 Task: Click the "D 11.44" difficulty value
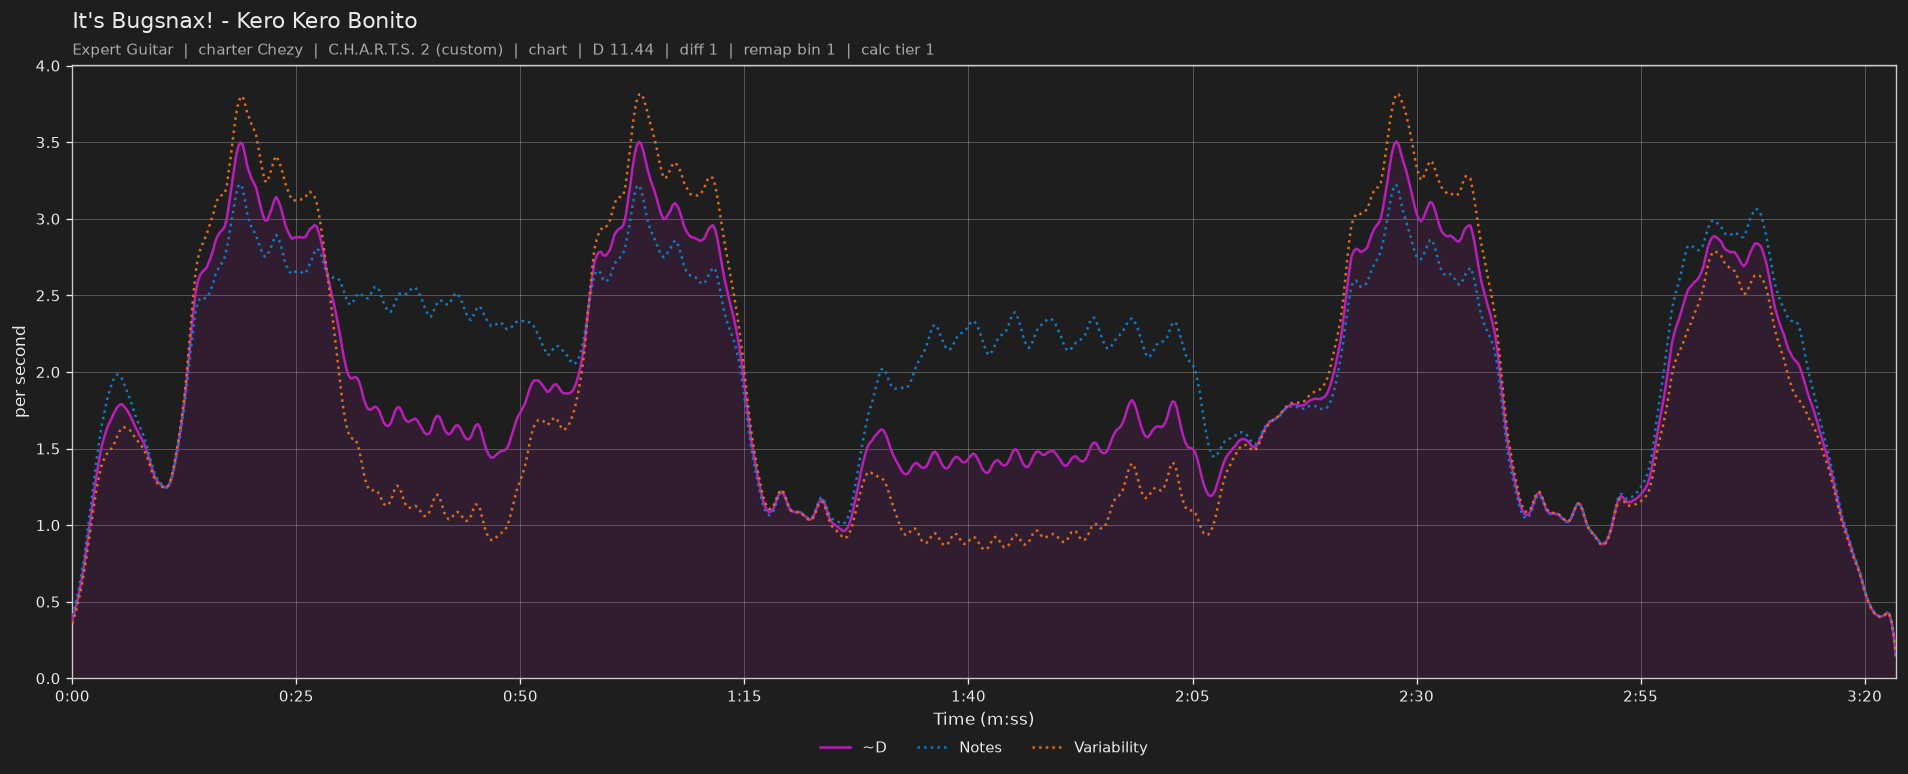[x=623, y=50]
